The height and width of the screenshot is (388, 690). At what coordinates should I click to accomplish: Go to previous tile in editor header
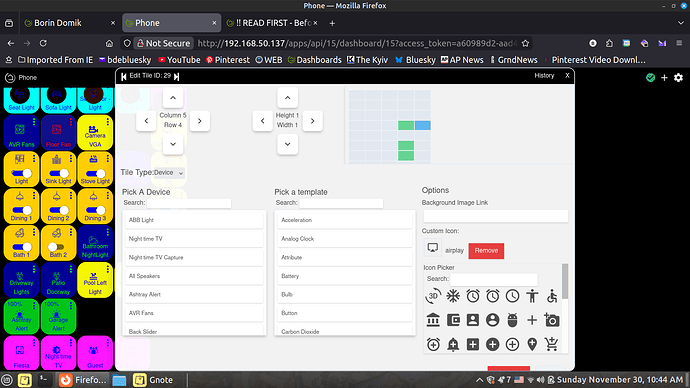pyautogui.click(x=124, y=76)
